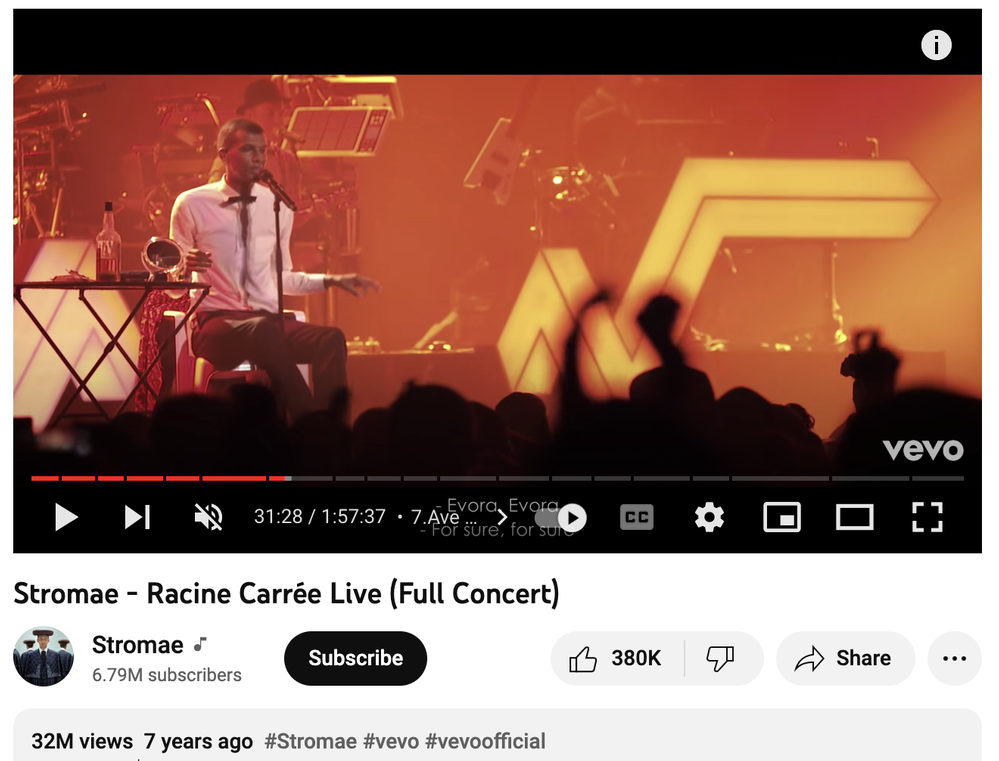999x761 pixels.
Task: Click the video frame to resume playback
Action: (x=497, y=274)
